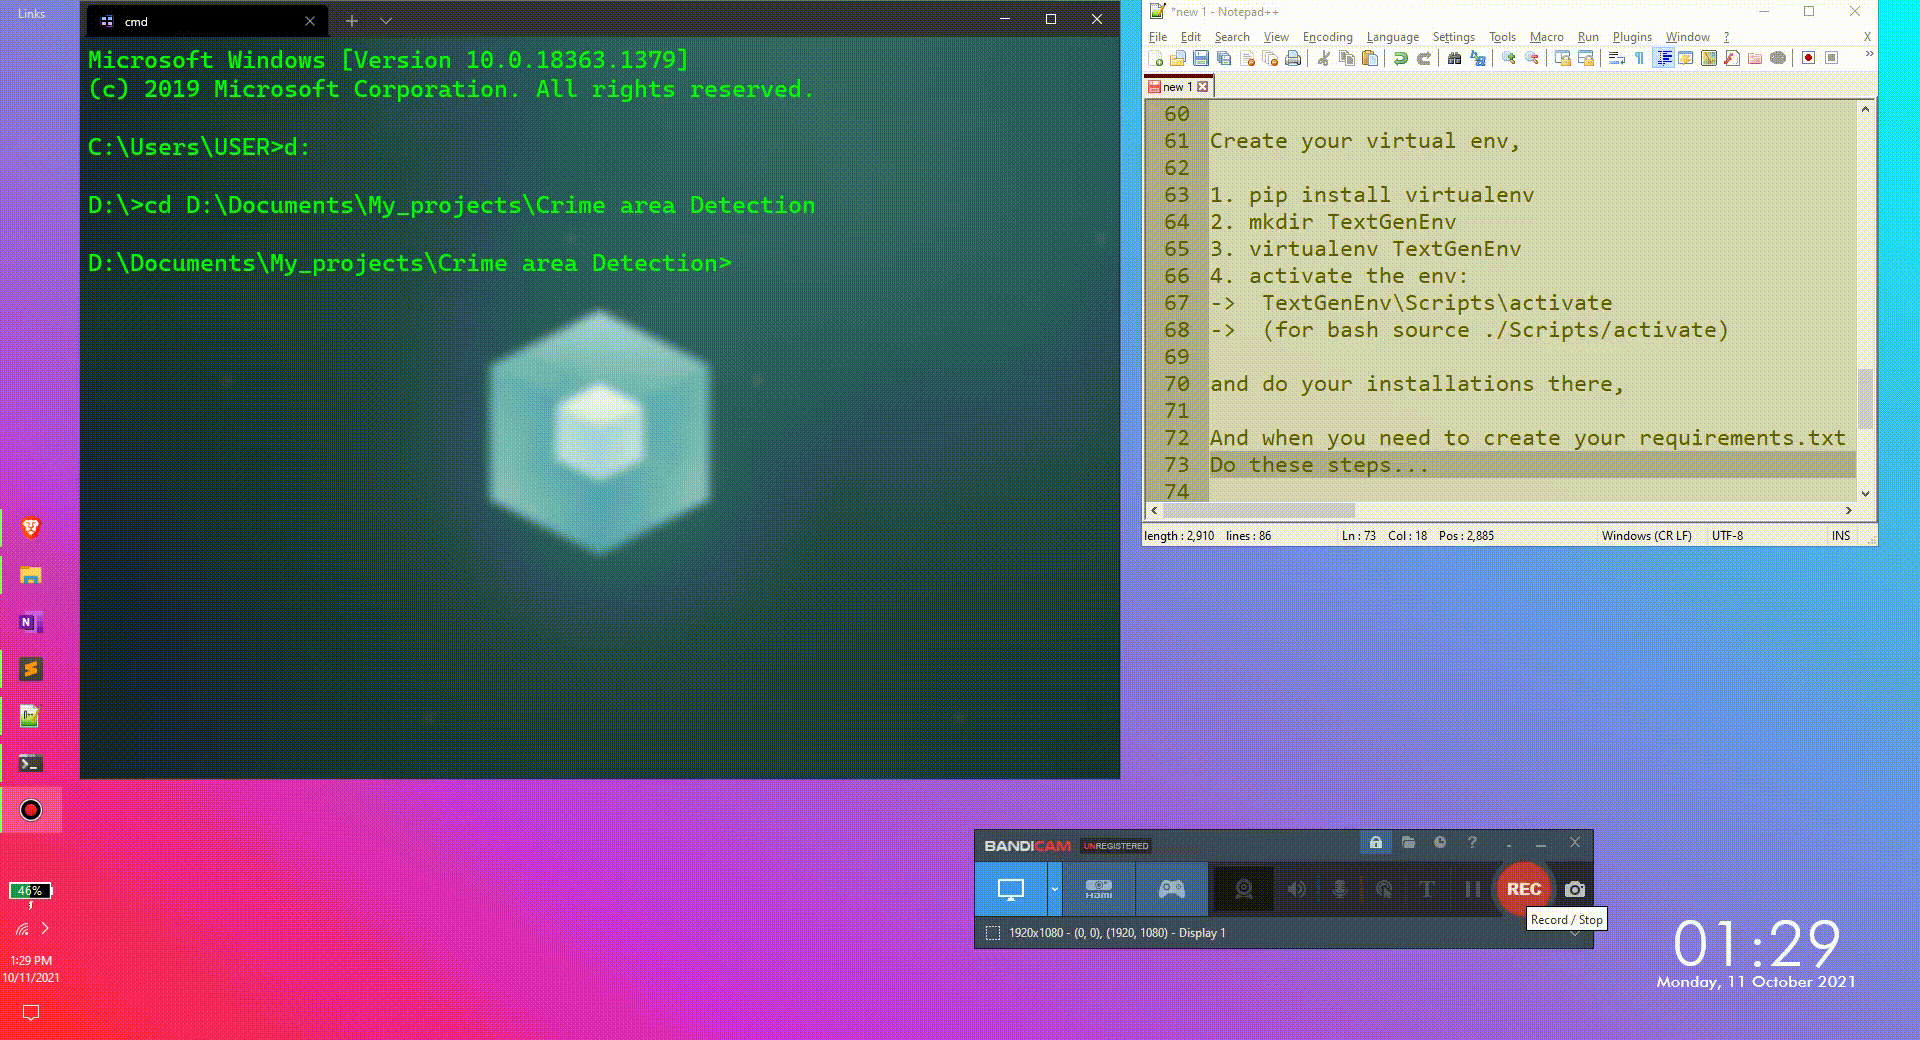Click the Paste icon in Notepad++ toolbar

[1370, 59]
